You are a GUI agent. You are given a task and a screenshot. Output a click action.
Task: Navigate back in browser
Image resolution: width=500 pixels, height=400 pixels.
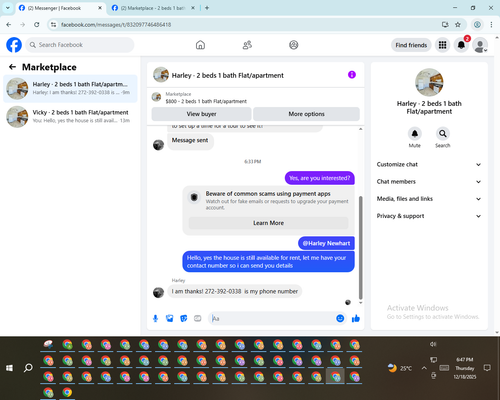9,25
